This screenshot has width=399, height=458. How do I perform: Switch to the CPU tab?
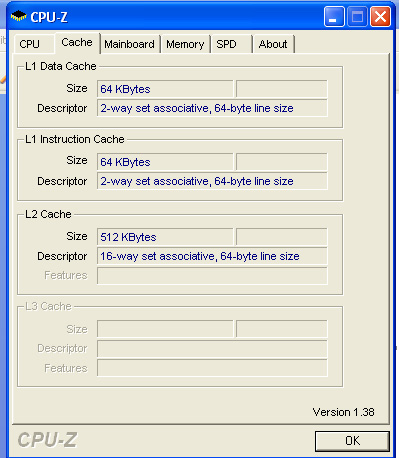pos(33,44)
